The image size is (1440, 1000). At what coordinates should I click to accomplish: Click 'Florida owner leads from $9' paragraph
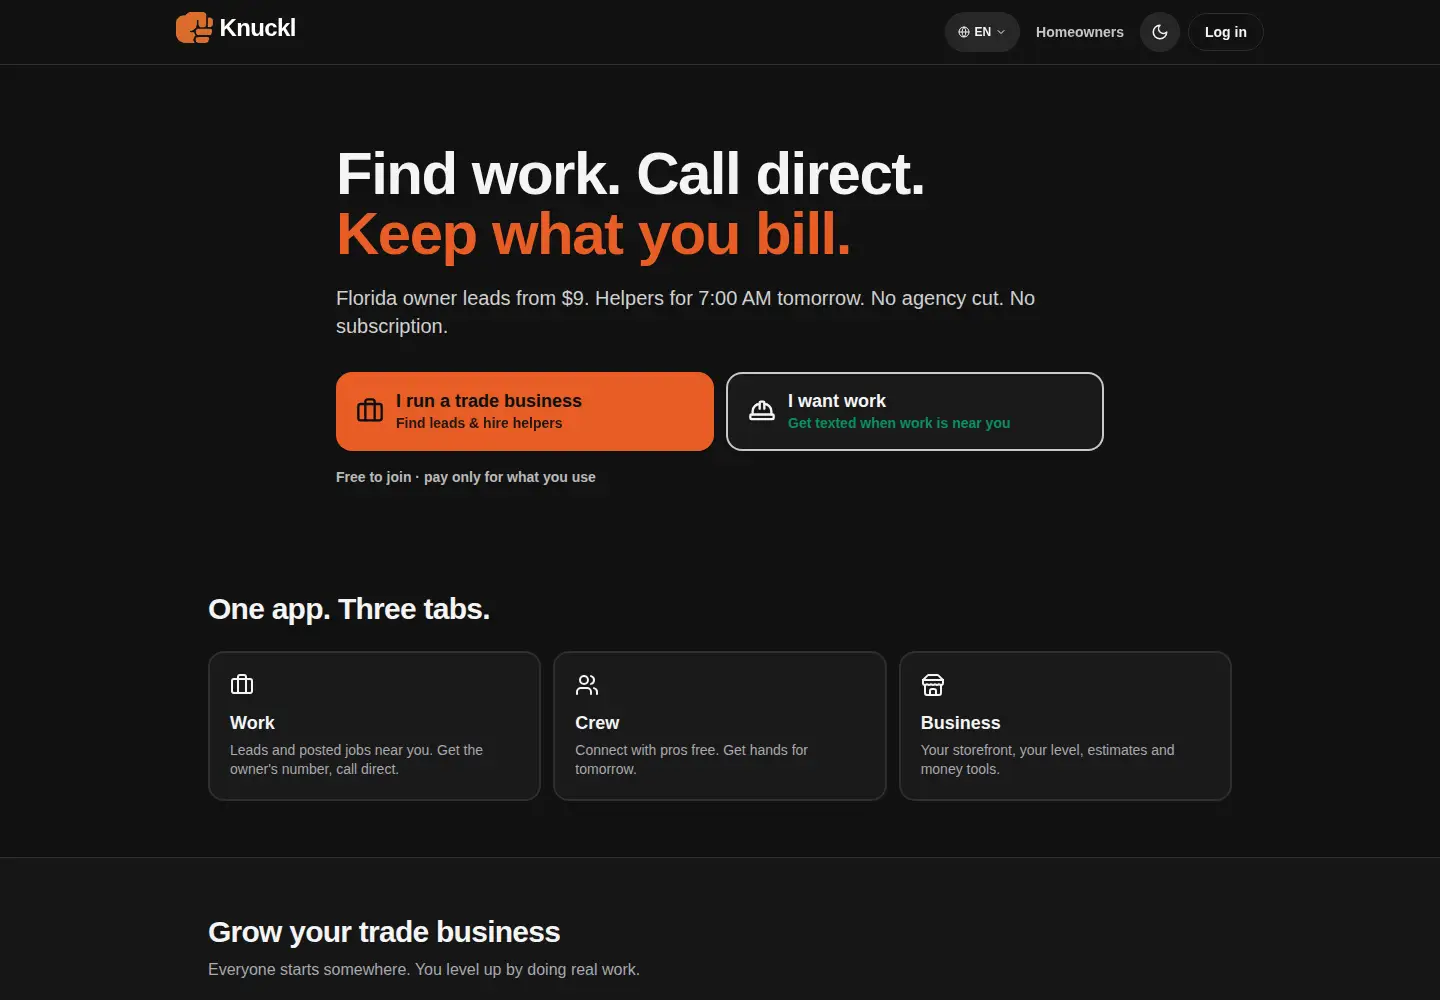[685, 312]
